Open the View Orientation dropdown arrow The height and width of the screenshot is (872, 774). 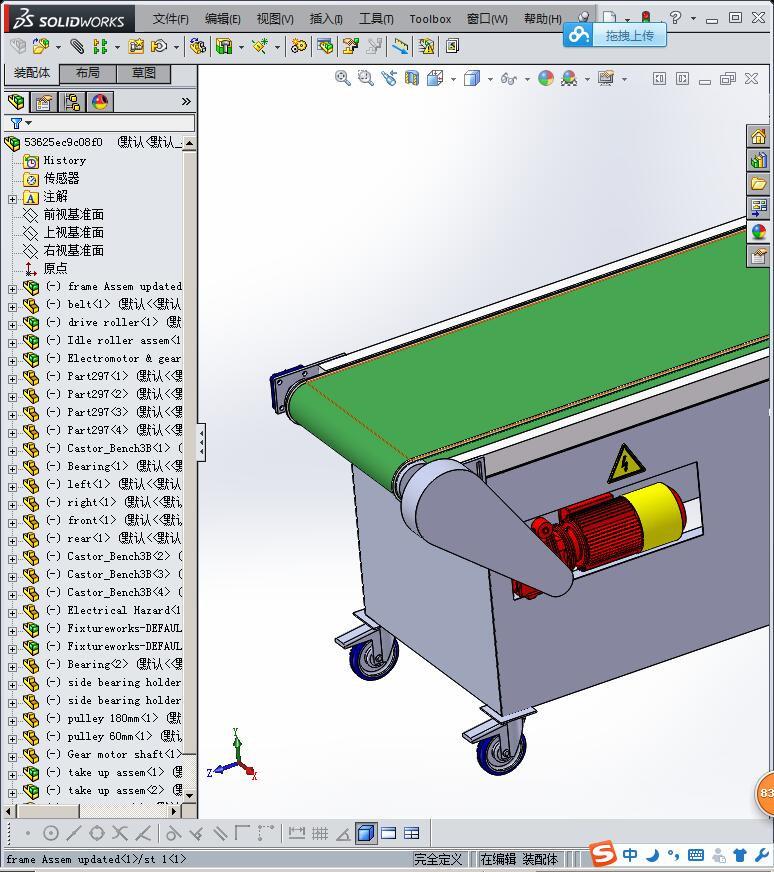tap(453, 79)
